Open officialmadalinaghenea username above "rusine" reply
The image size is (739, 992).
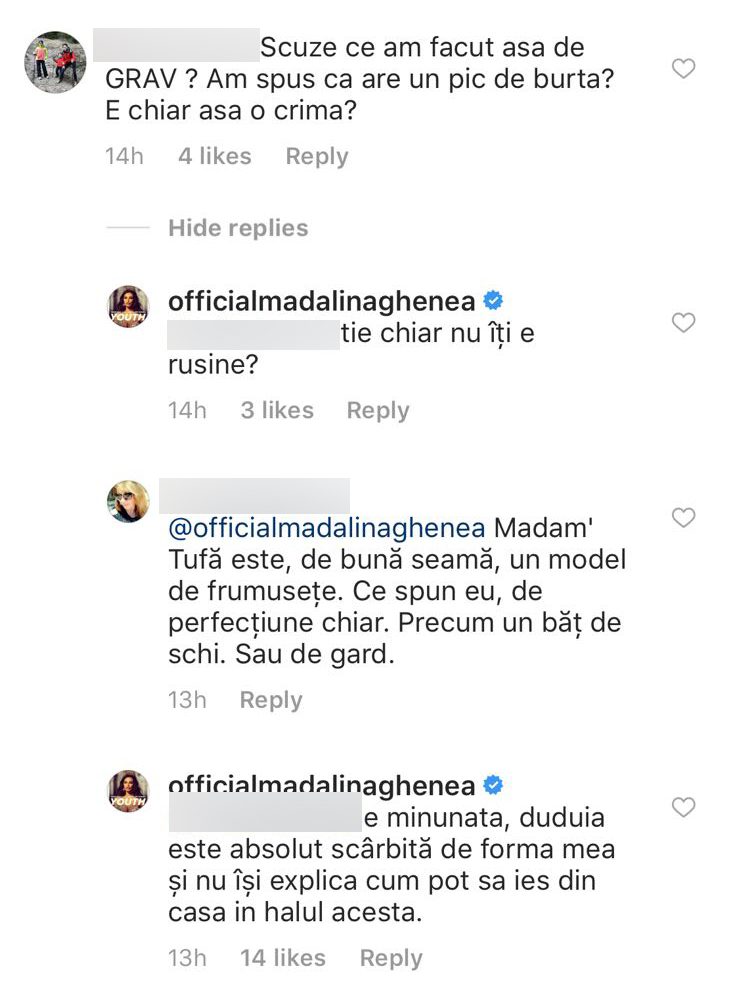tap(322, 300)
